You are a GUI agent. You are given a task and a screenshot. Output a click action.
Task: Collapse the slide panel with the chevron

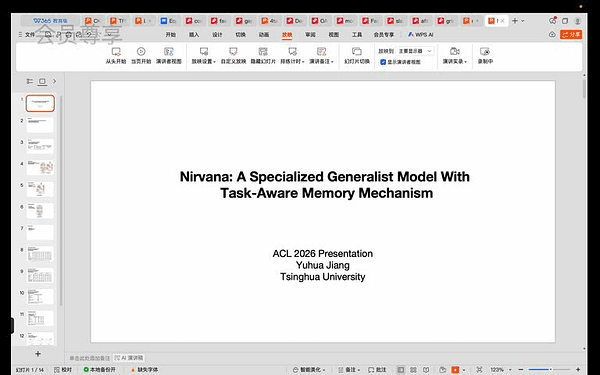click(54, 81)
